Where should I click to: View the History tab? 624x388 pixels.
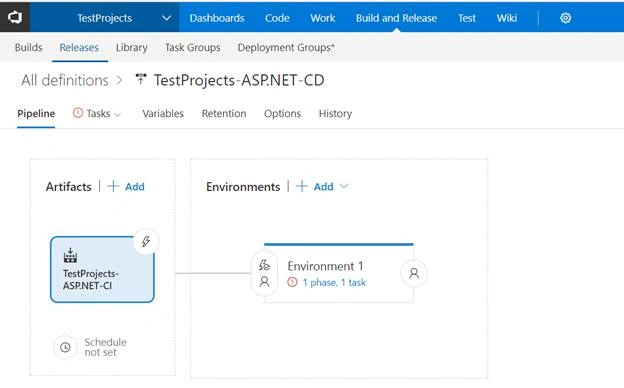coord(335,113)
